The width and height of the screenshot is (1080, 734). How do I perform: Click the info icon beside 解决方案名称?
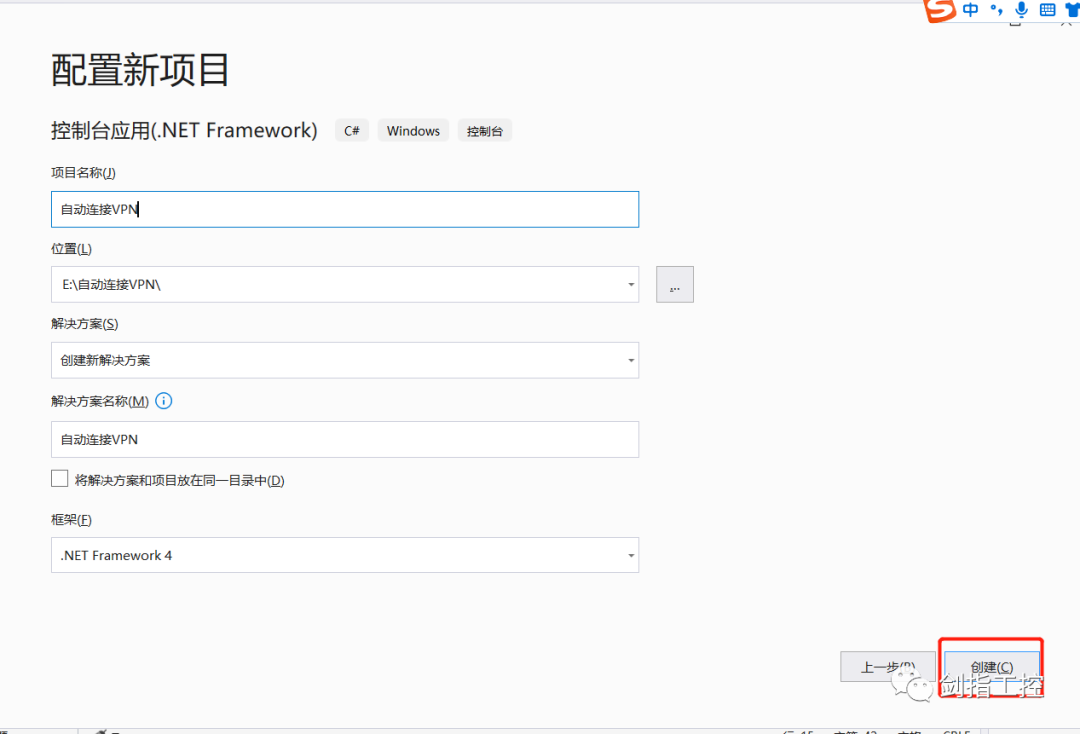[x=164, y=401]
